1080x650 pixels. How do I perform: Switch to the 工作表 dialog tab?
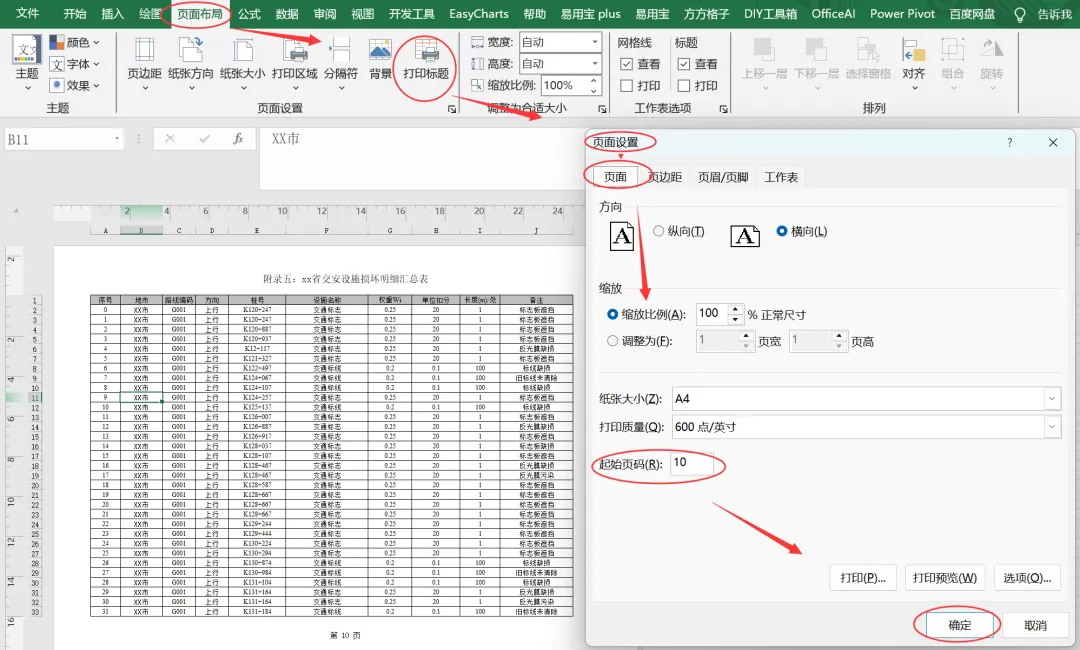click(781, 177)
